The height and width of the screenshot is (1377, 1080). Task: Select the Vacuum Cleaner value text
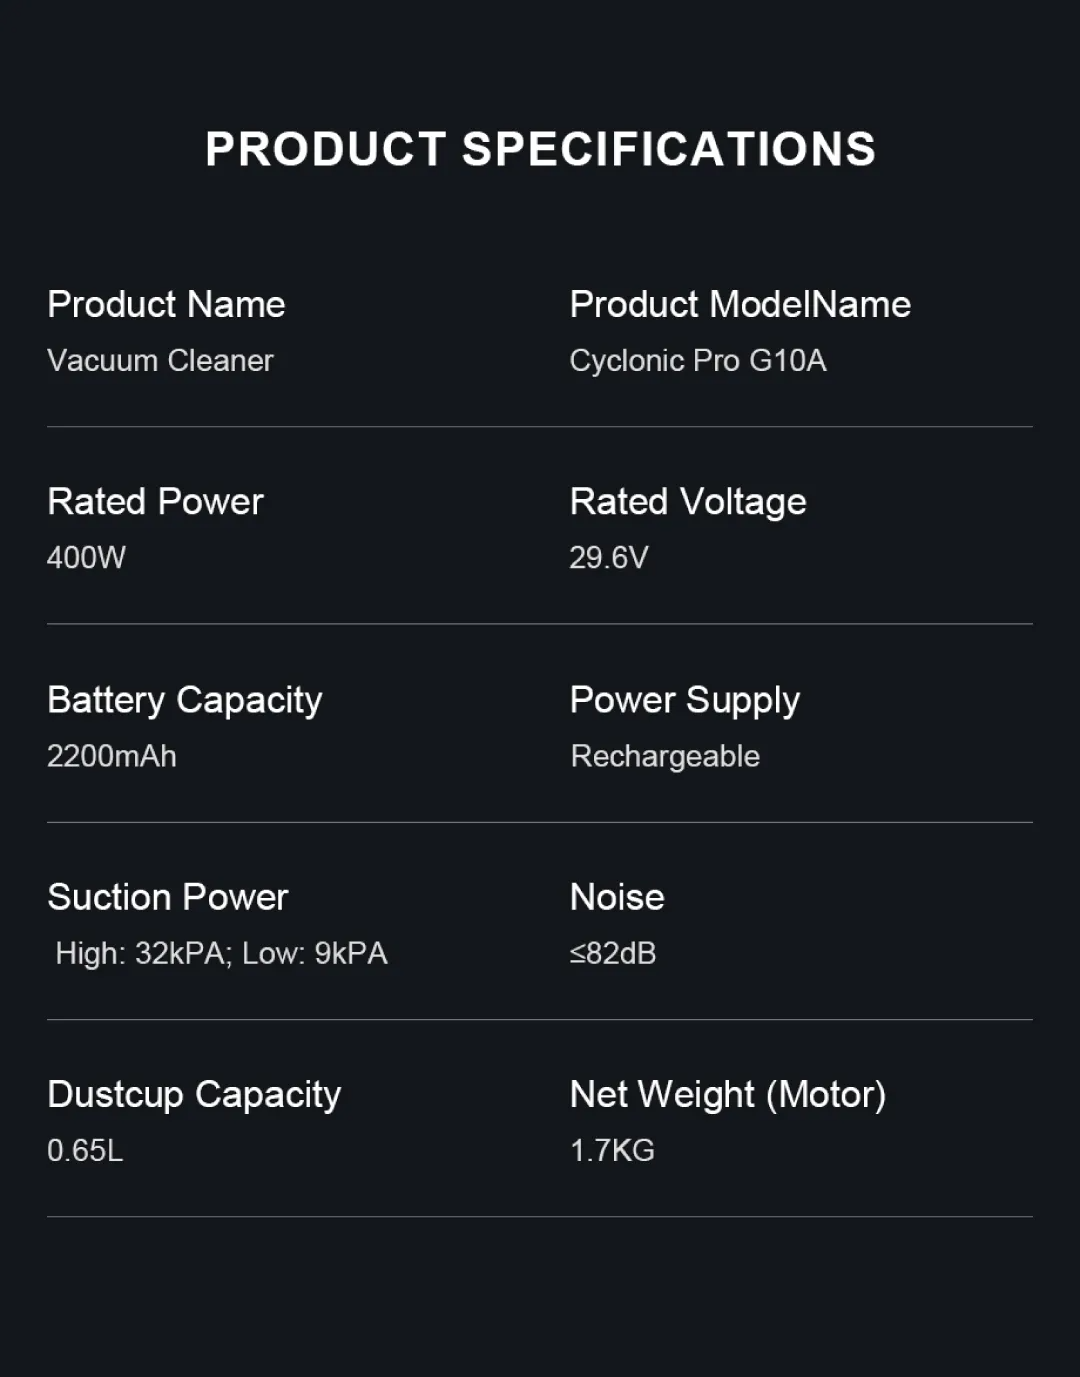[160, 360]
